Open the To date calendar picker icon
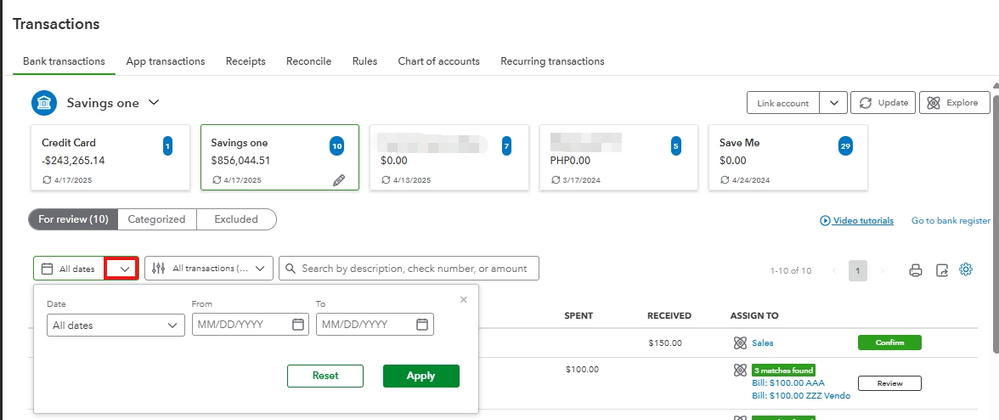Image resolution: width=999 pixels, height=420 pixels. click(x=422, y=325)
